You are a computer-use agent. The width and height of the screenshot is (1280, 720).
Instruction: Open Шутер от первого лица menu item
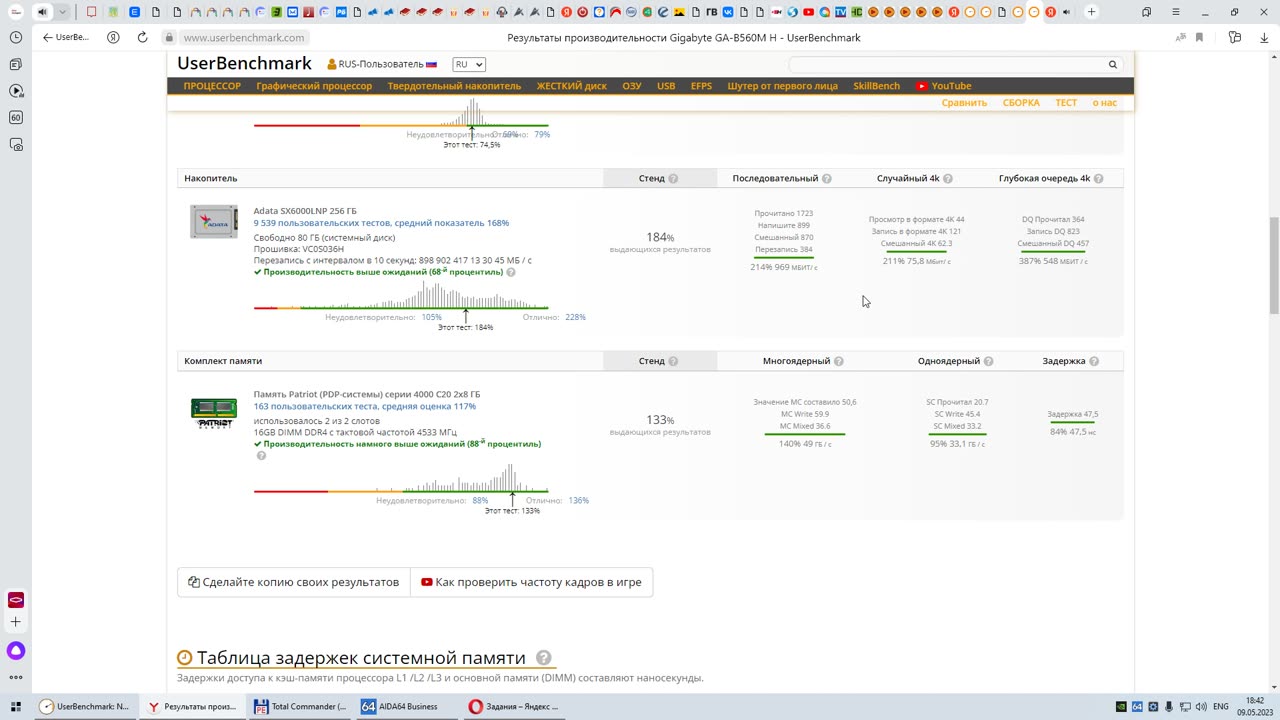782,86
